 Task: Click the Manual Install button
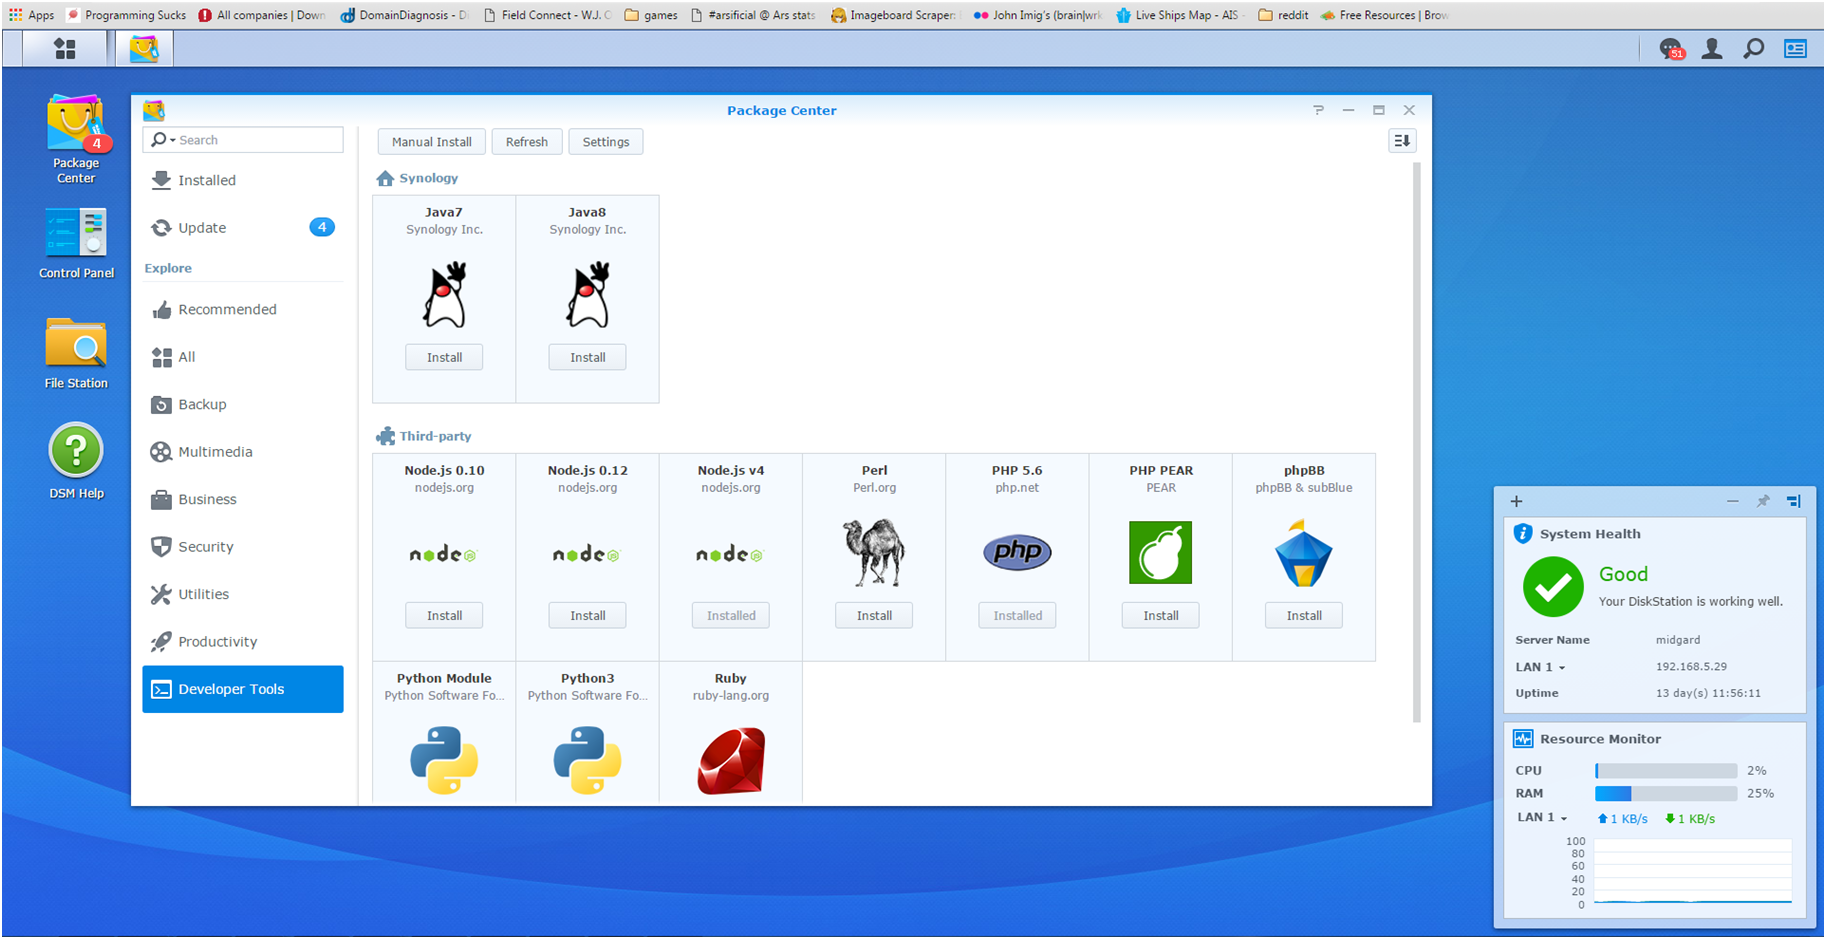tap(431, 142)
